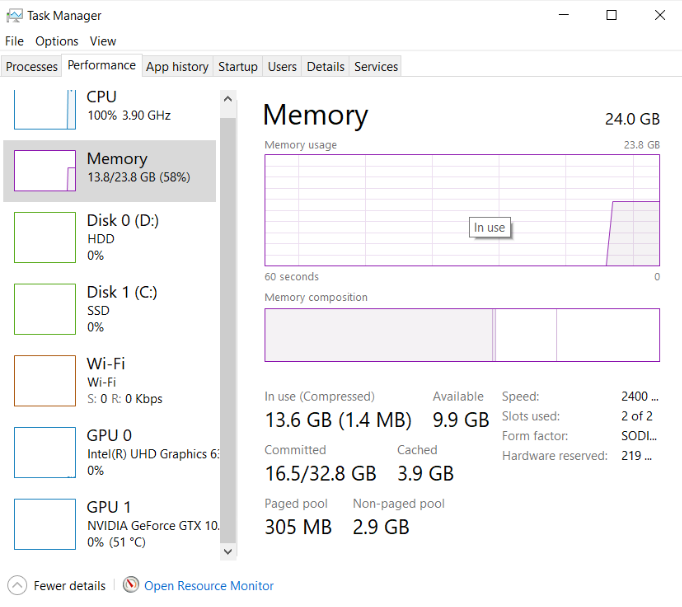The width and height of the screenshot is (682, 607).
Task: Click the Memory composition bar's in-use segment
Action: point(378,335)
